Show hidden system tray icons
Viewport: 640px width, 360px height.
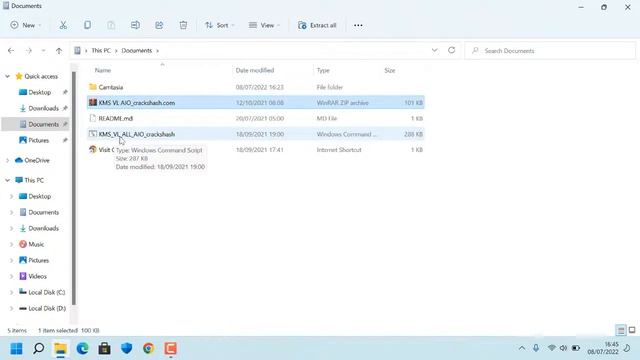point(522,348)
